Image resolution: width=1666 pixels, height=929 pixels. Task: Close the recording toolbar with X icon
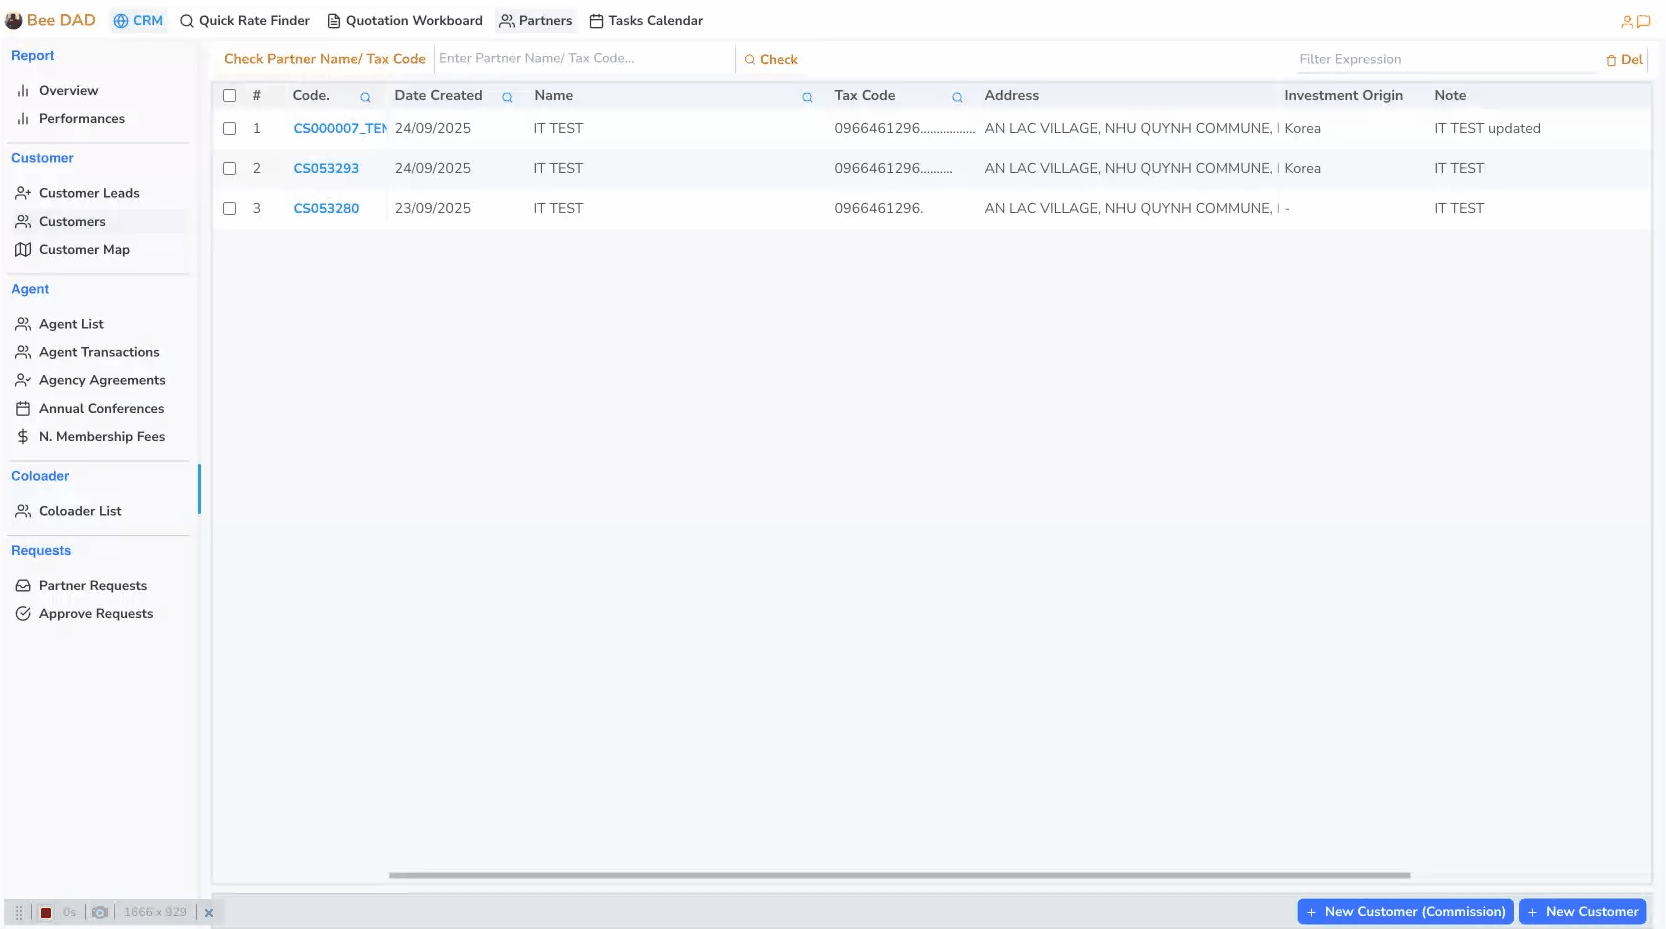click(209, 912)
